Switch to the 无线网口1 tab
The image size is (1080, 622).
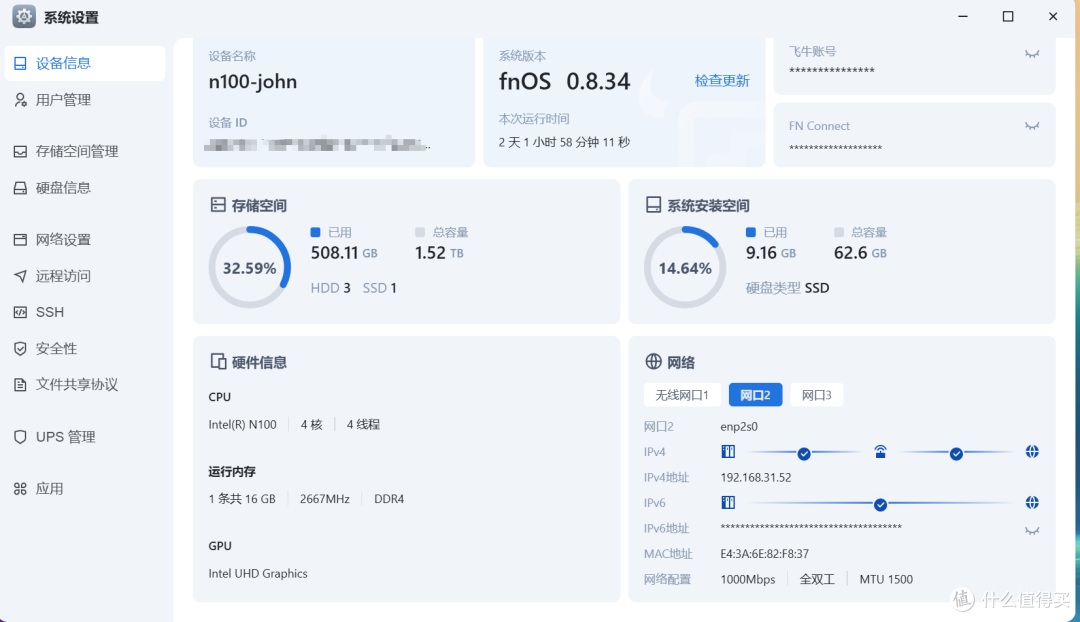coord(682,395)
